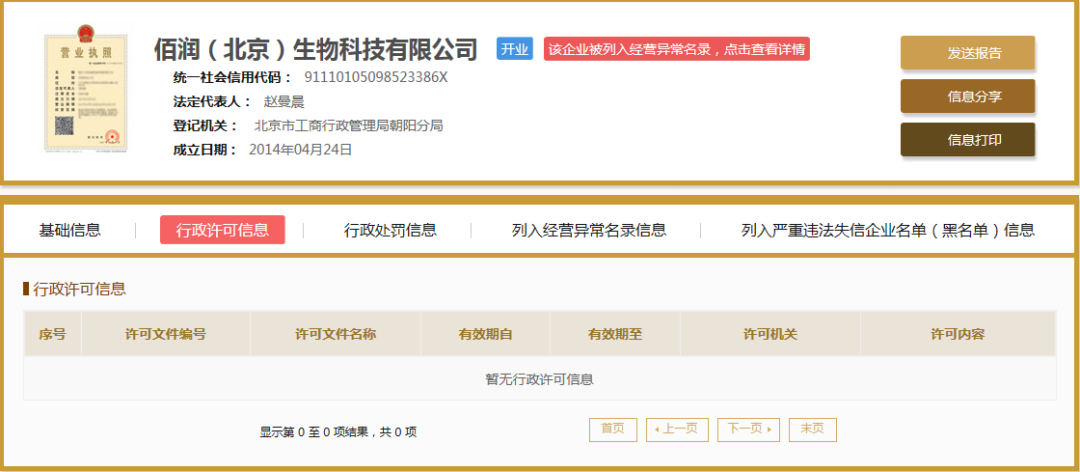The height and width of the screenshot is (472, 1080).
Task: Open the 严重违法失信企业名单(黑名单)信息 tab
Action: 887,230
